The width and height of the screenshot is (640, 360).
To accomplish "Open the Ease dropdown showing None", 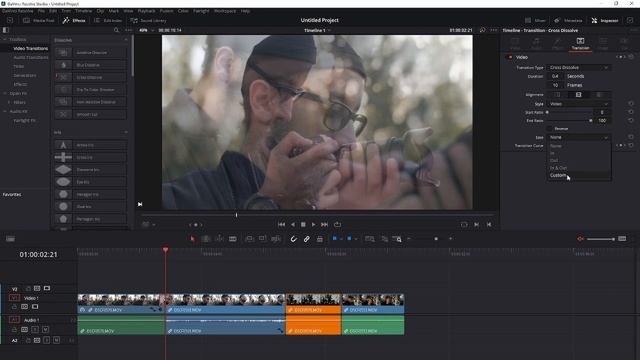I will 579,138.
